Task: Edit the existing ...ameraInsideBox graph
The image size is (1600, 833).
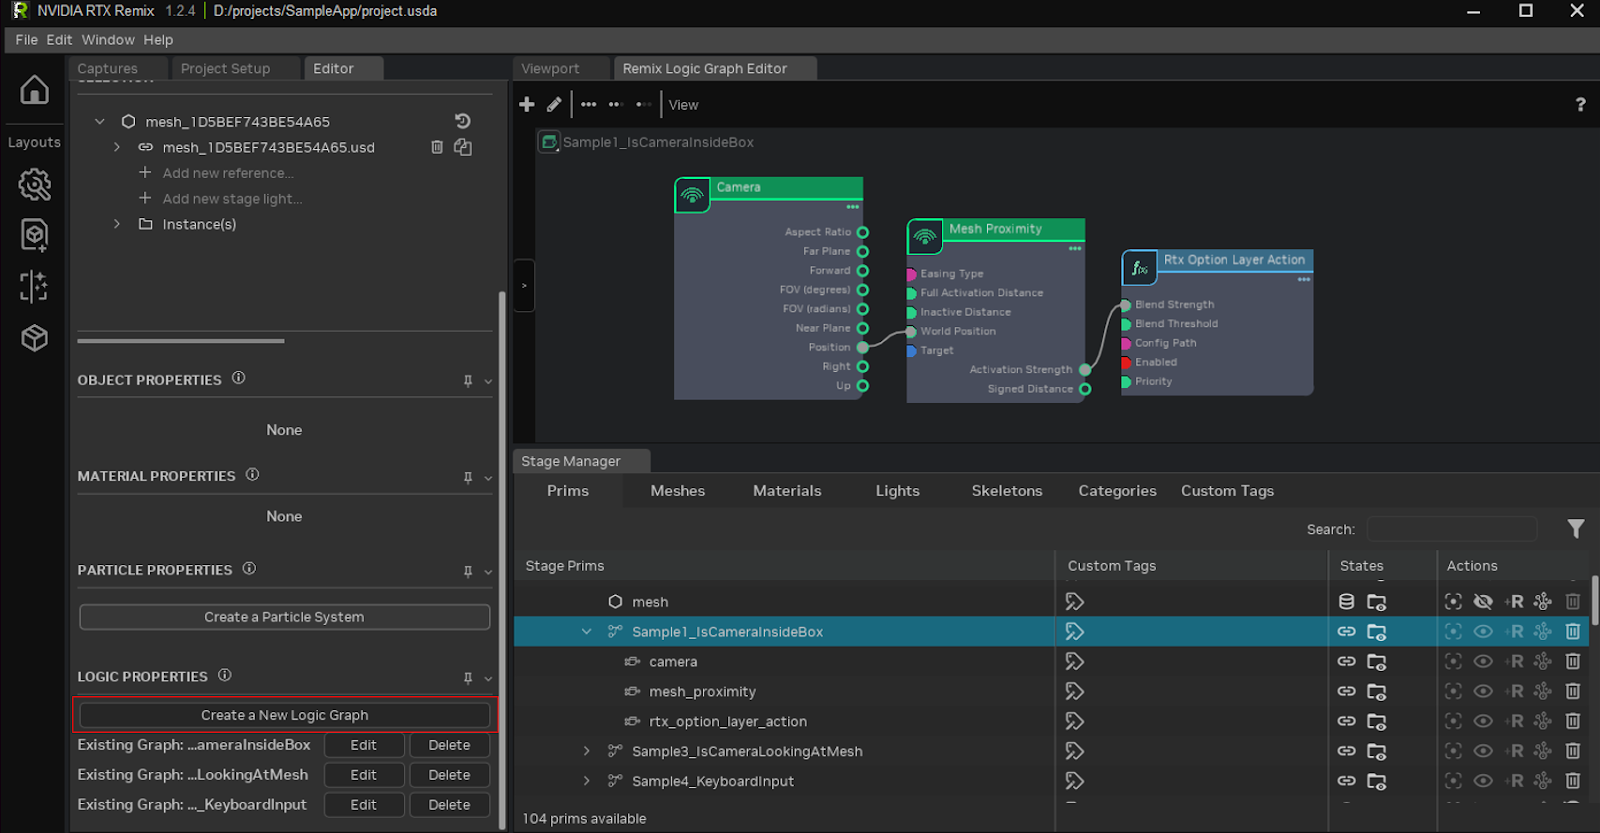Action: coord(363,745)
